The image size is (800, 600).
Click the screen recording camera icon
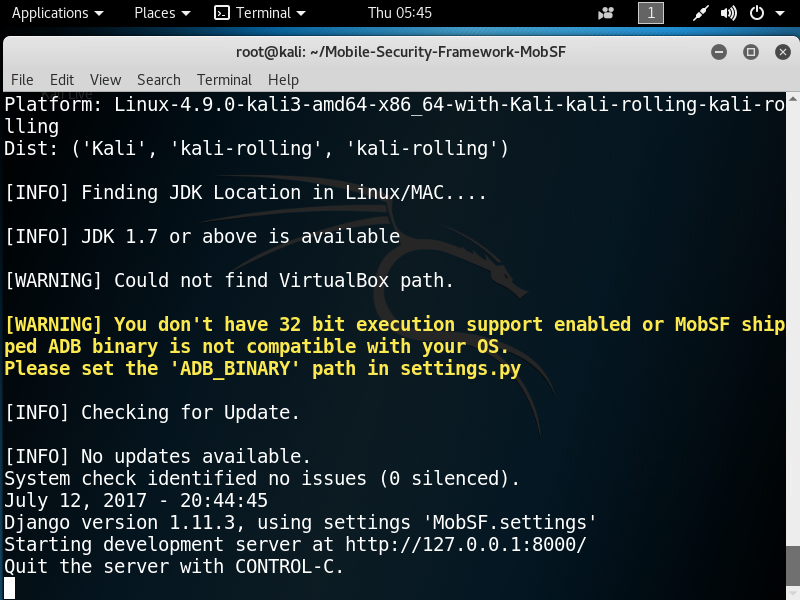606,13
